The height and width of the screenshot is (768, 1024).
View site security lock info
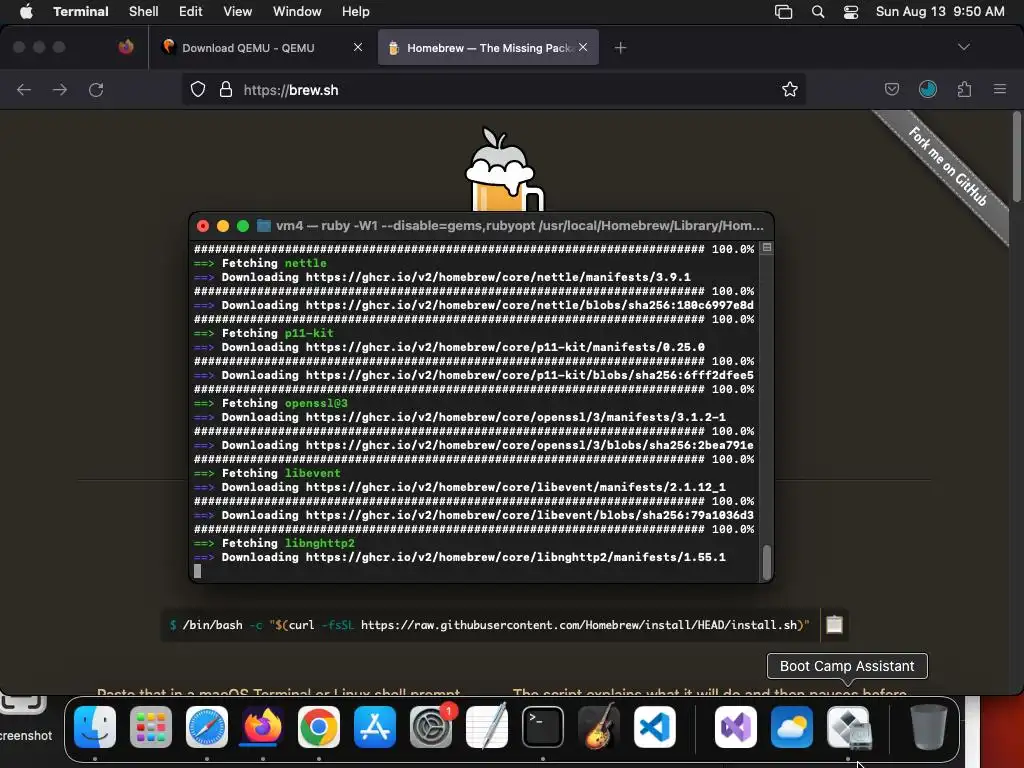click(226, 89)
